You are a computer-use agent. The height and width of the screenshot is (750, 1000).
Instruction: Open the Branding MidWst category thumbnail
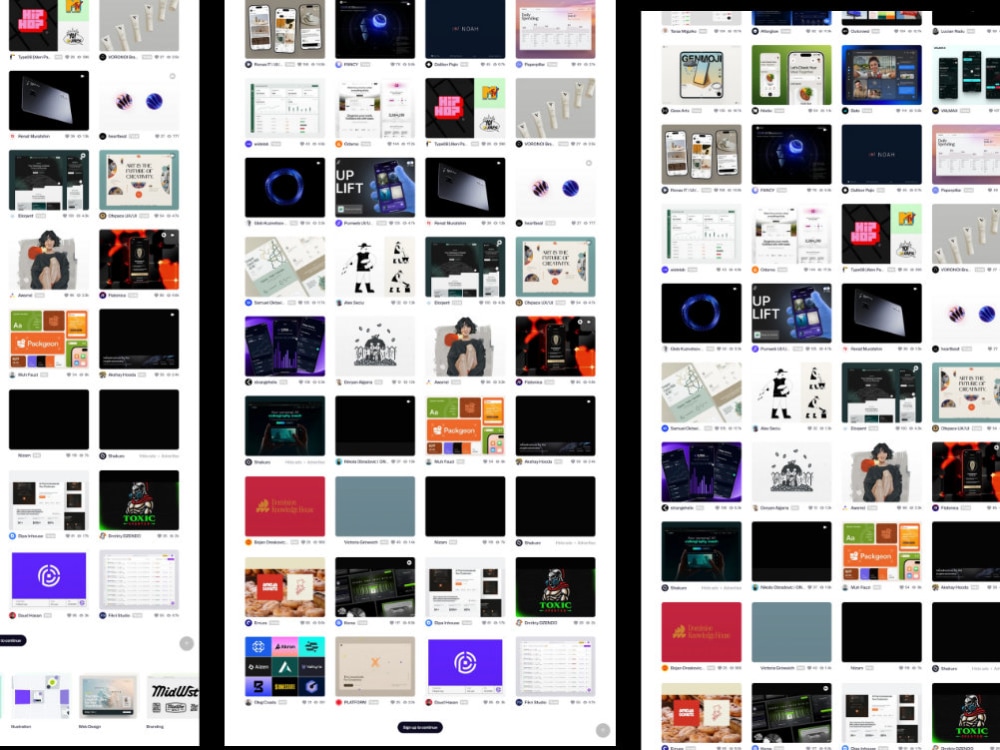coord(173,696)
